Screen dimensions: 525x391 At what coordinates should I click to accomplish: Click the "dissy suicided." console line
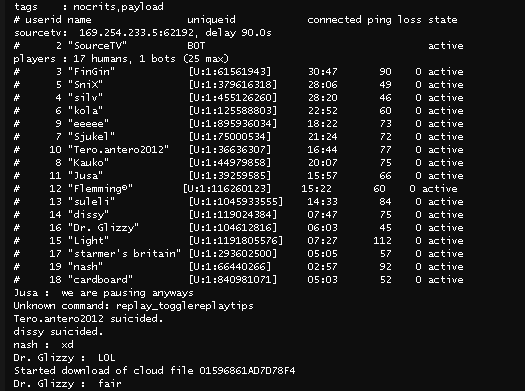pyautogui.click(x=58, y=332)
